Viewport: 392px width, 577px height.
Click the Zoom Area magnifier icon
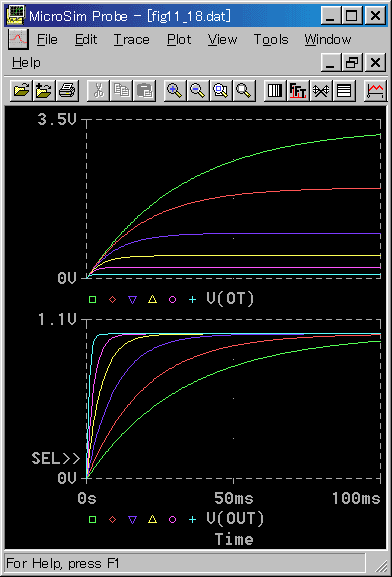pyautogui.click(x=220, y=90)
